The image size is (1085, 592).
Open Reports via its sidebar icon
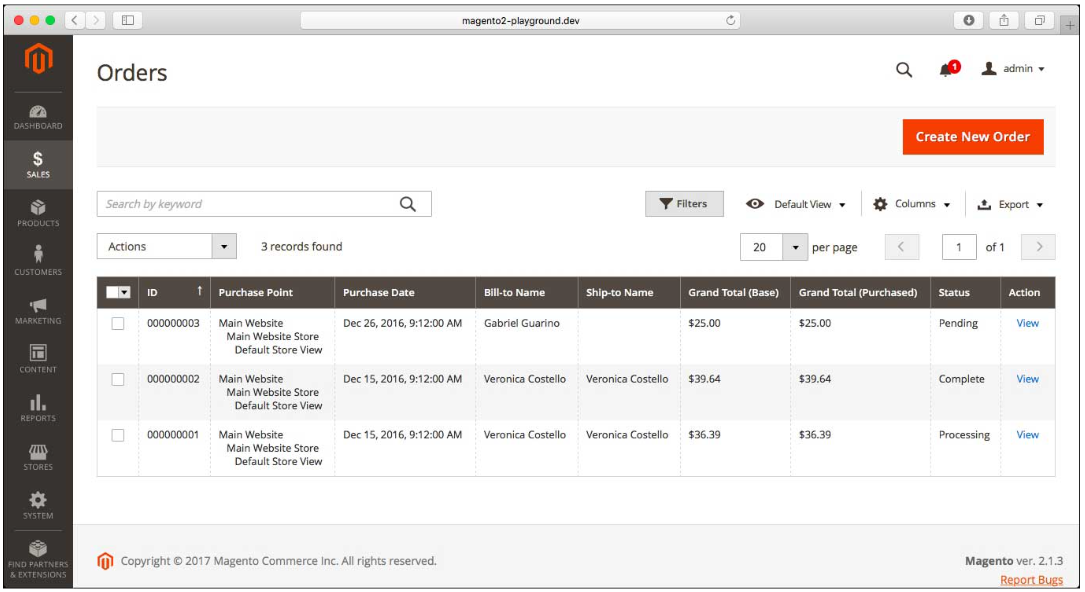(37, 405)
